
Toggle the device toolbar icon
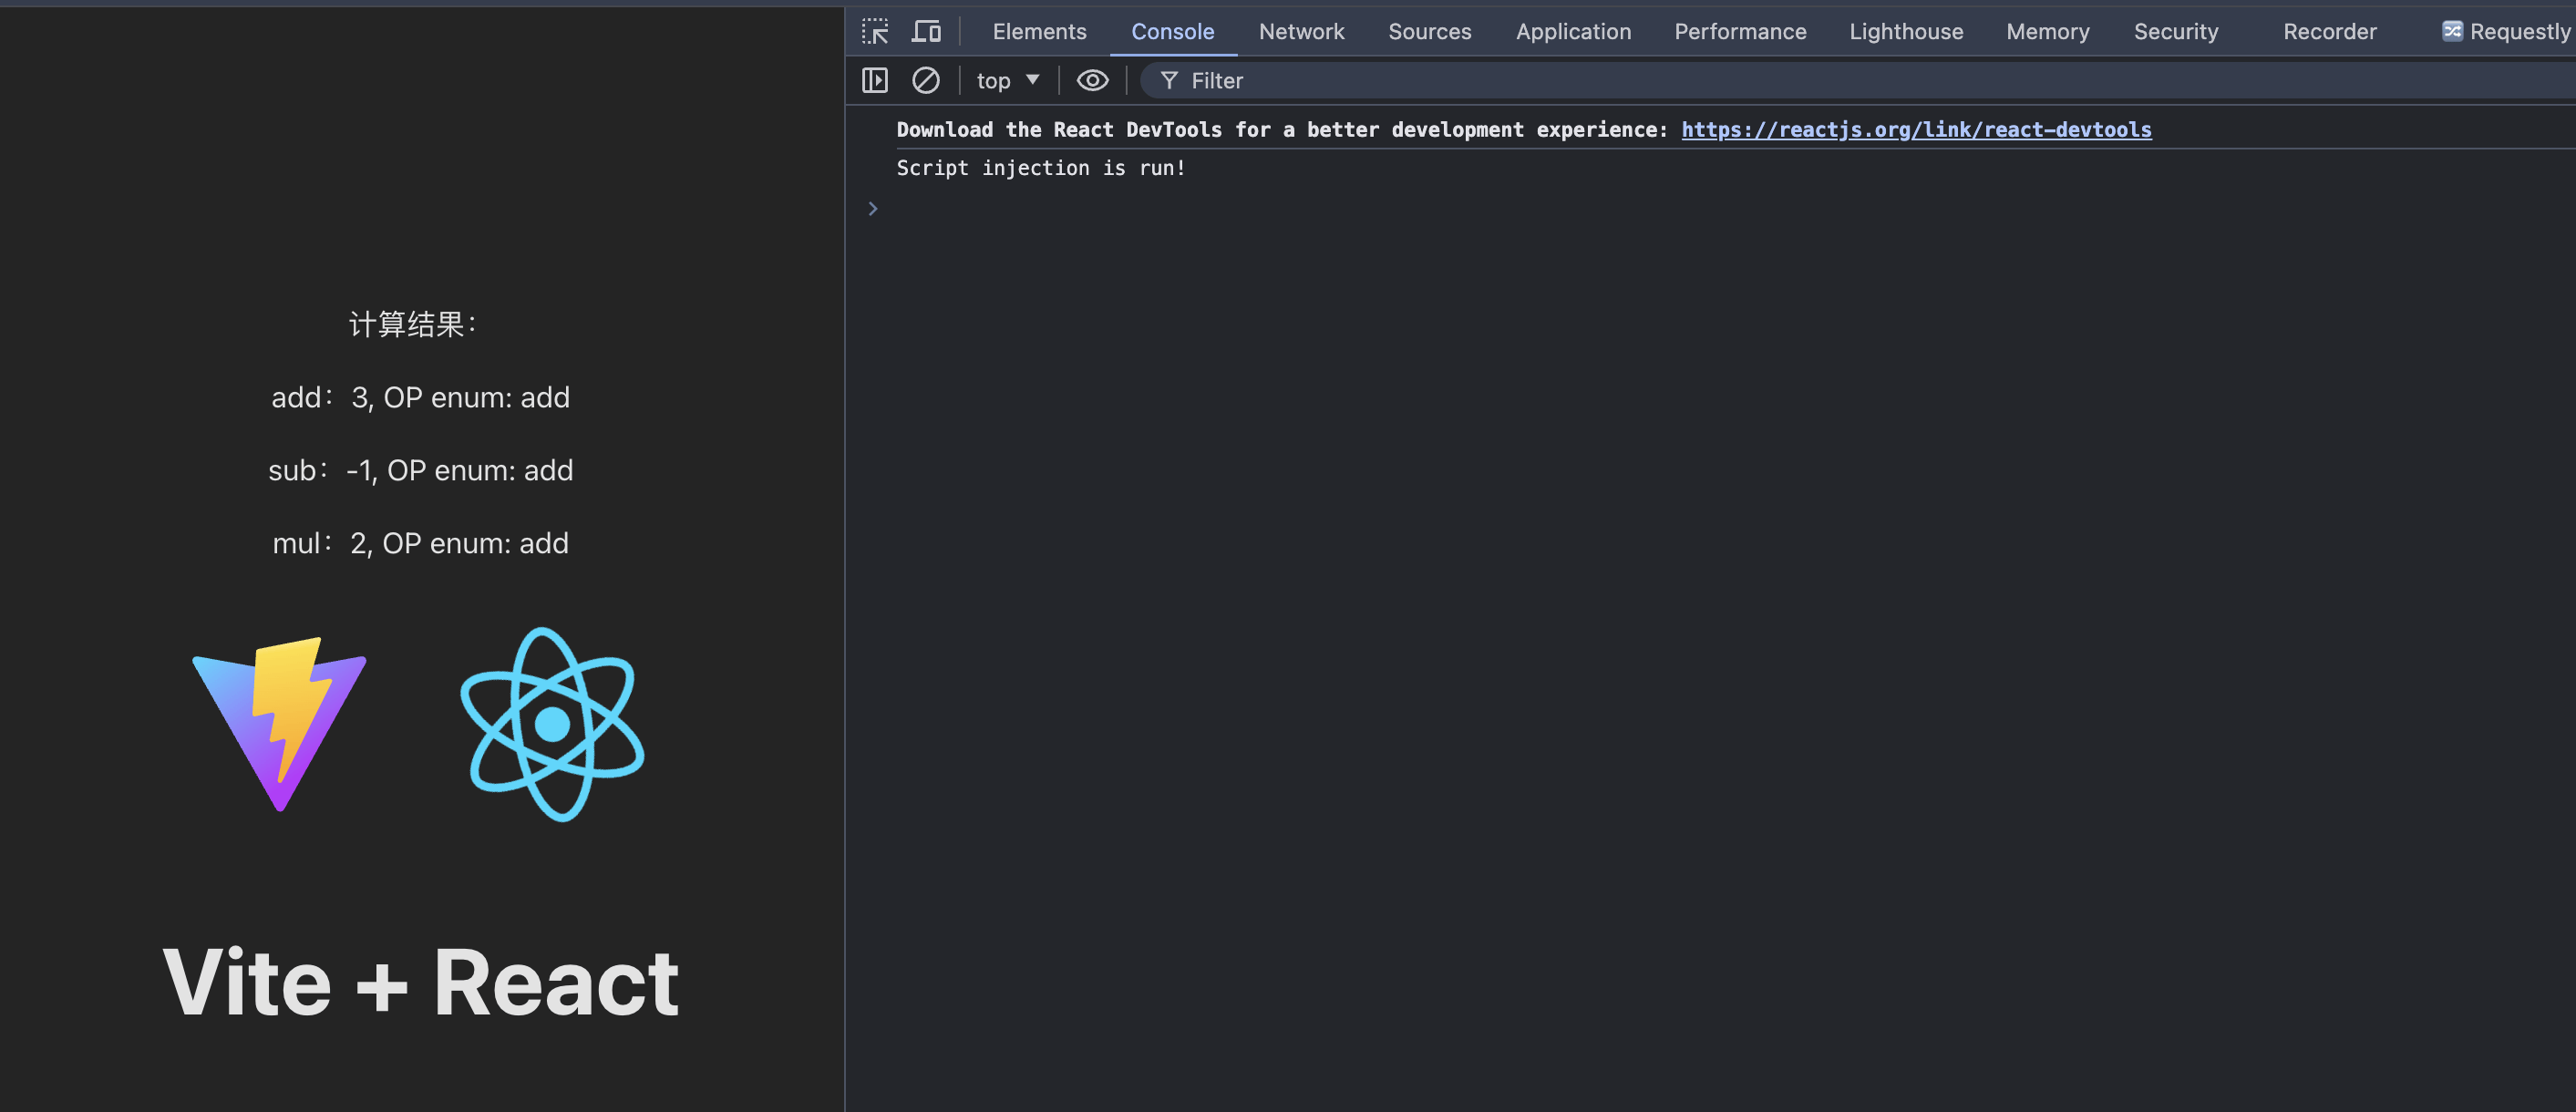point(926,31)
